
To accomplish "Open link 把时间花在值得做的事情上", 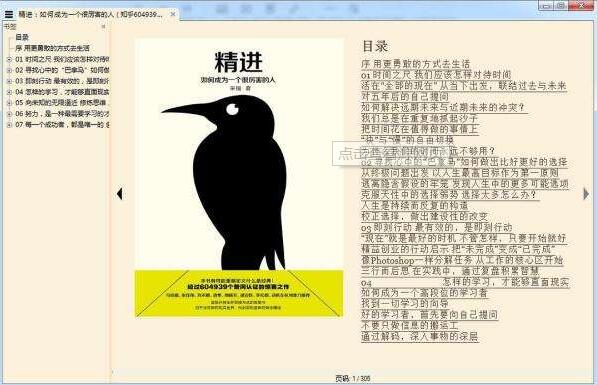I will point(419,129).
